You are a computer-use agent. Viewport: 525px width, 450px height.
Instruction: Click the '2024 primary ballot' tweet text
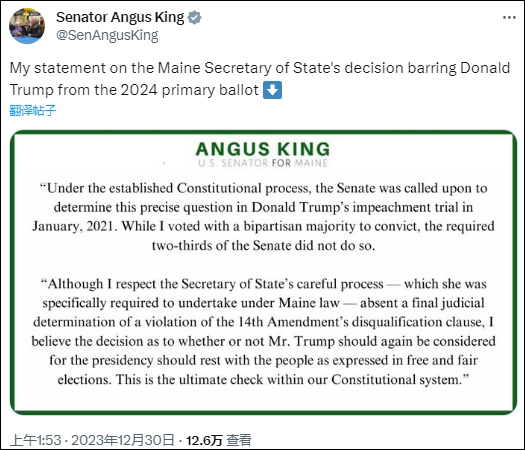click(x=189, y=90)
